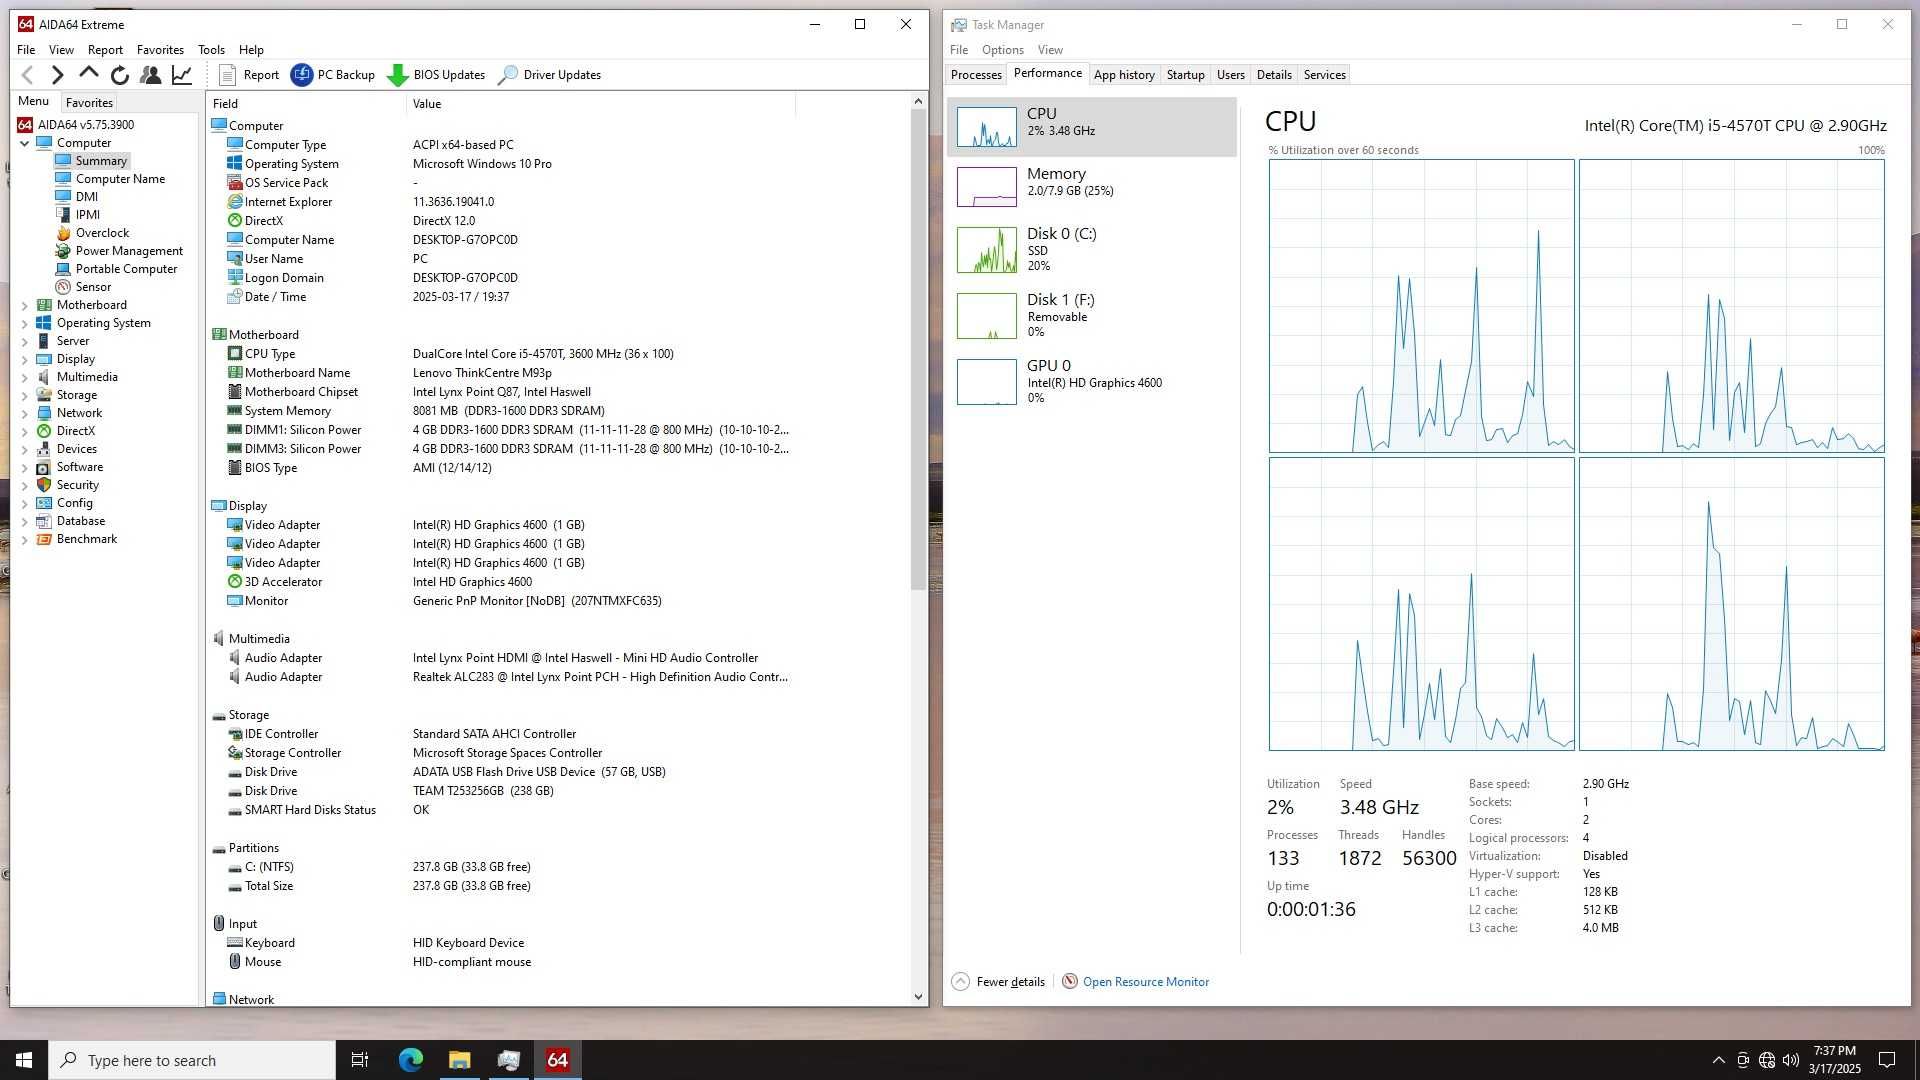1920x1080 pixels.
Task: Open Resource Monitor link
Action: pyautogui.click(x=1135, y=982)
